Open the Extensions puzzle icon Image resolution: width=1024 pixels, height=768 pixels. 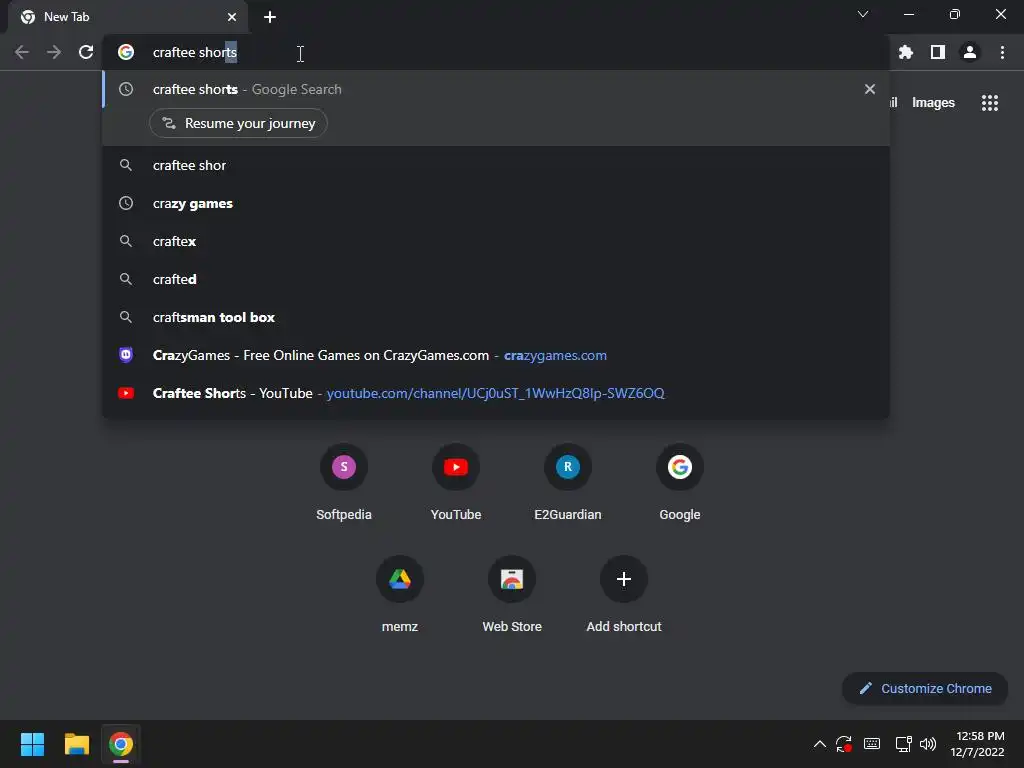coord(906,52)
